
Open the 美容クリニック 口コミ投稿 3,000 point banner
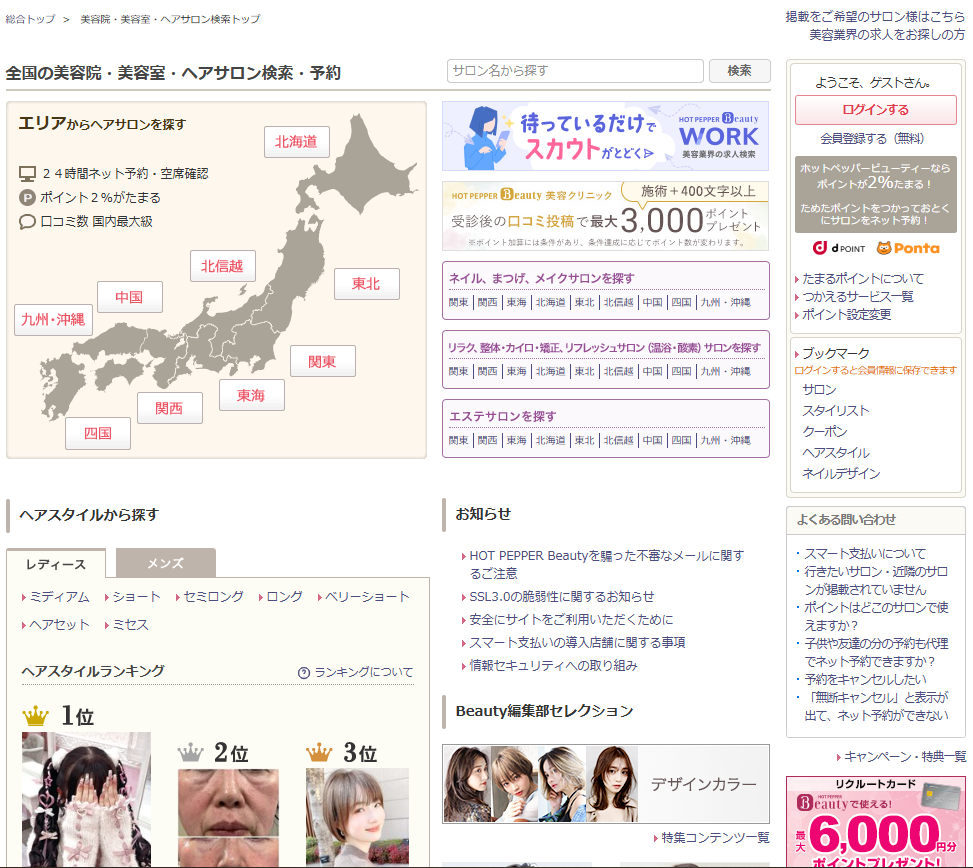tap(605, 216)
